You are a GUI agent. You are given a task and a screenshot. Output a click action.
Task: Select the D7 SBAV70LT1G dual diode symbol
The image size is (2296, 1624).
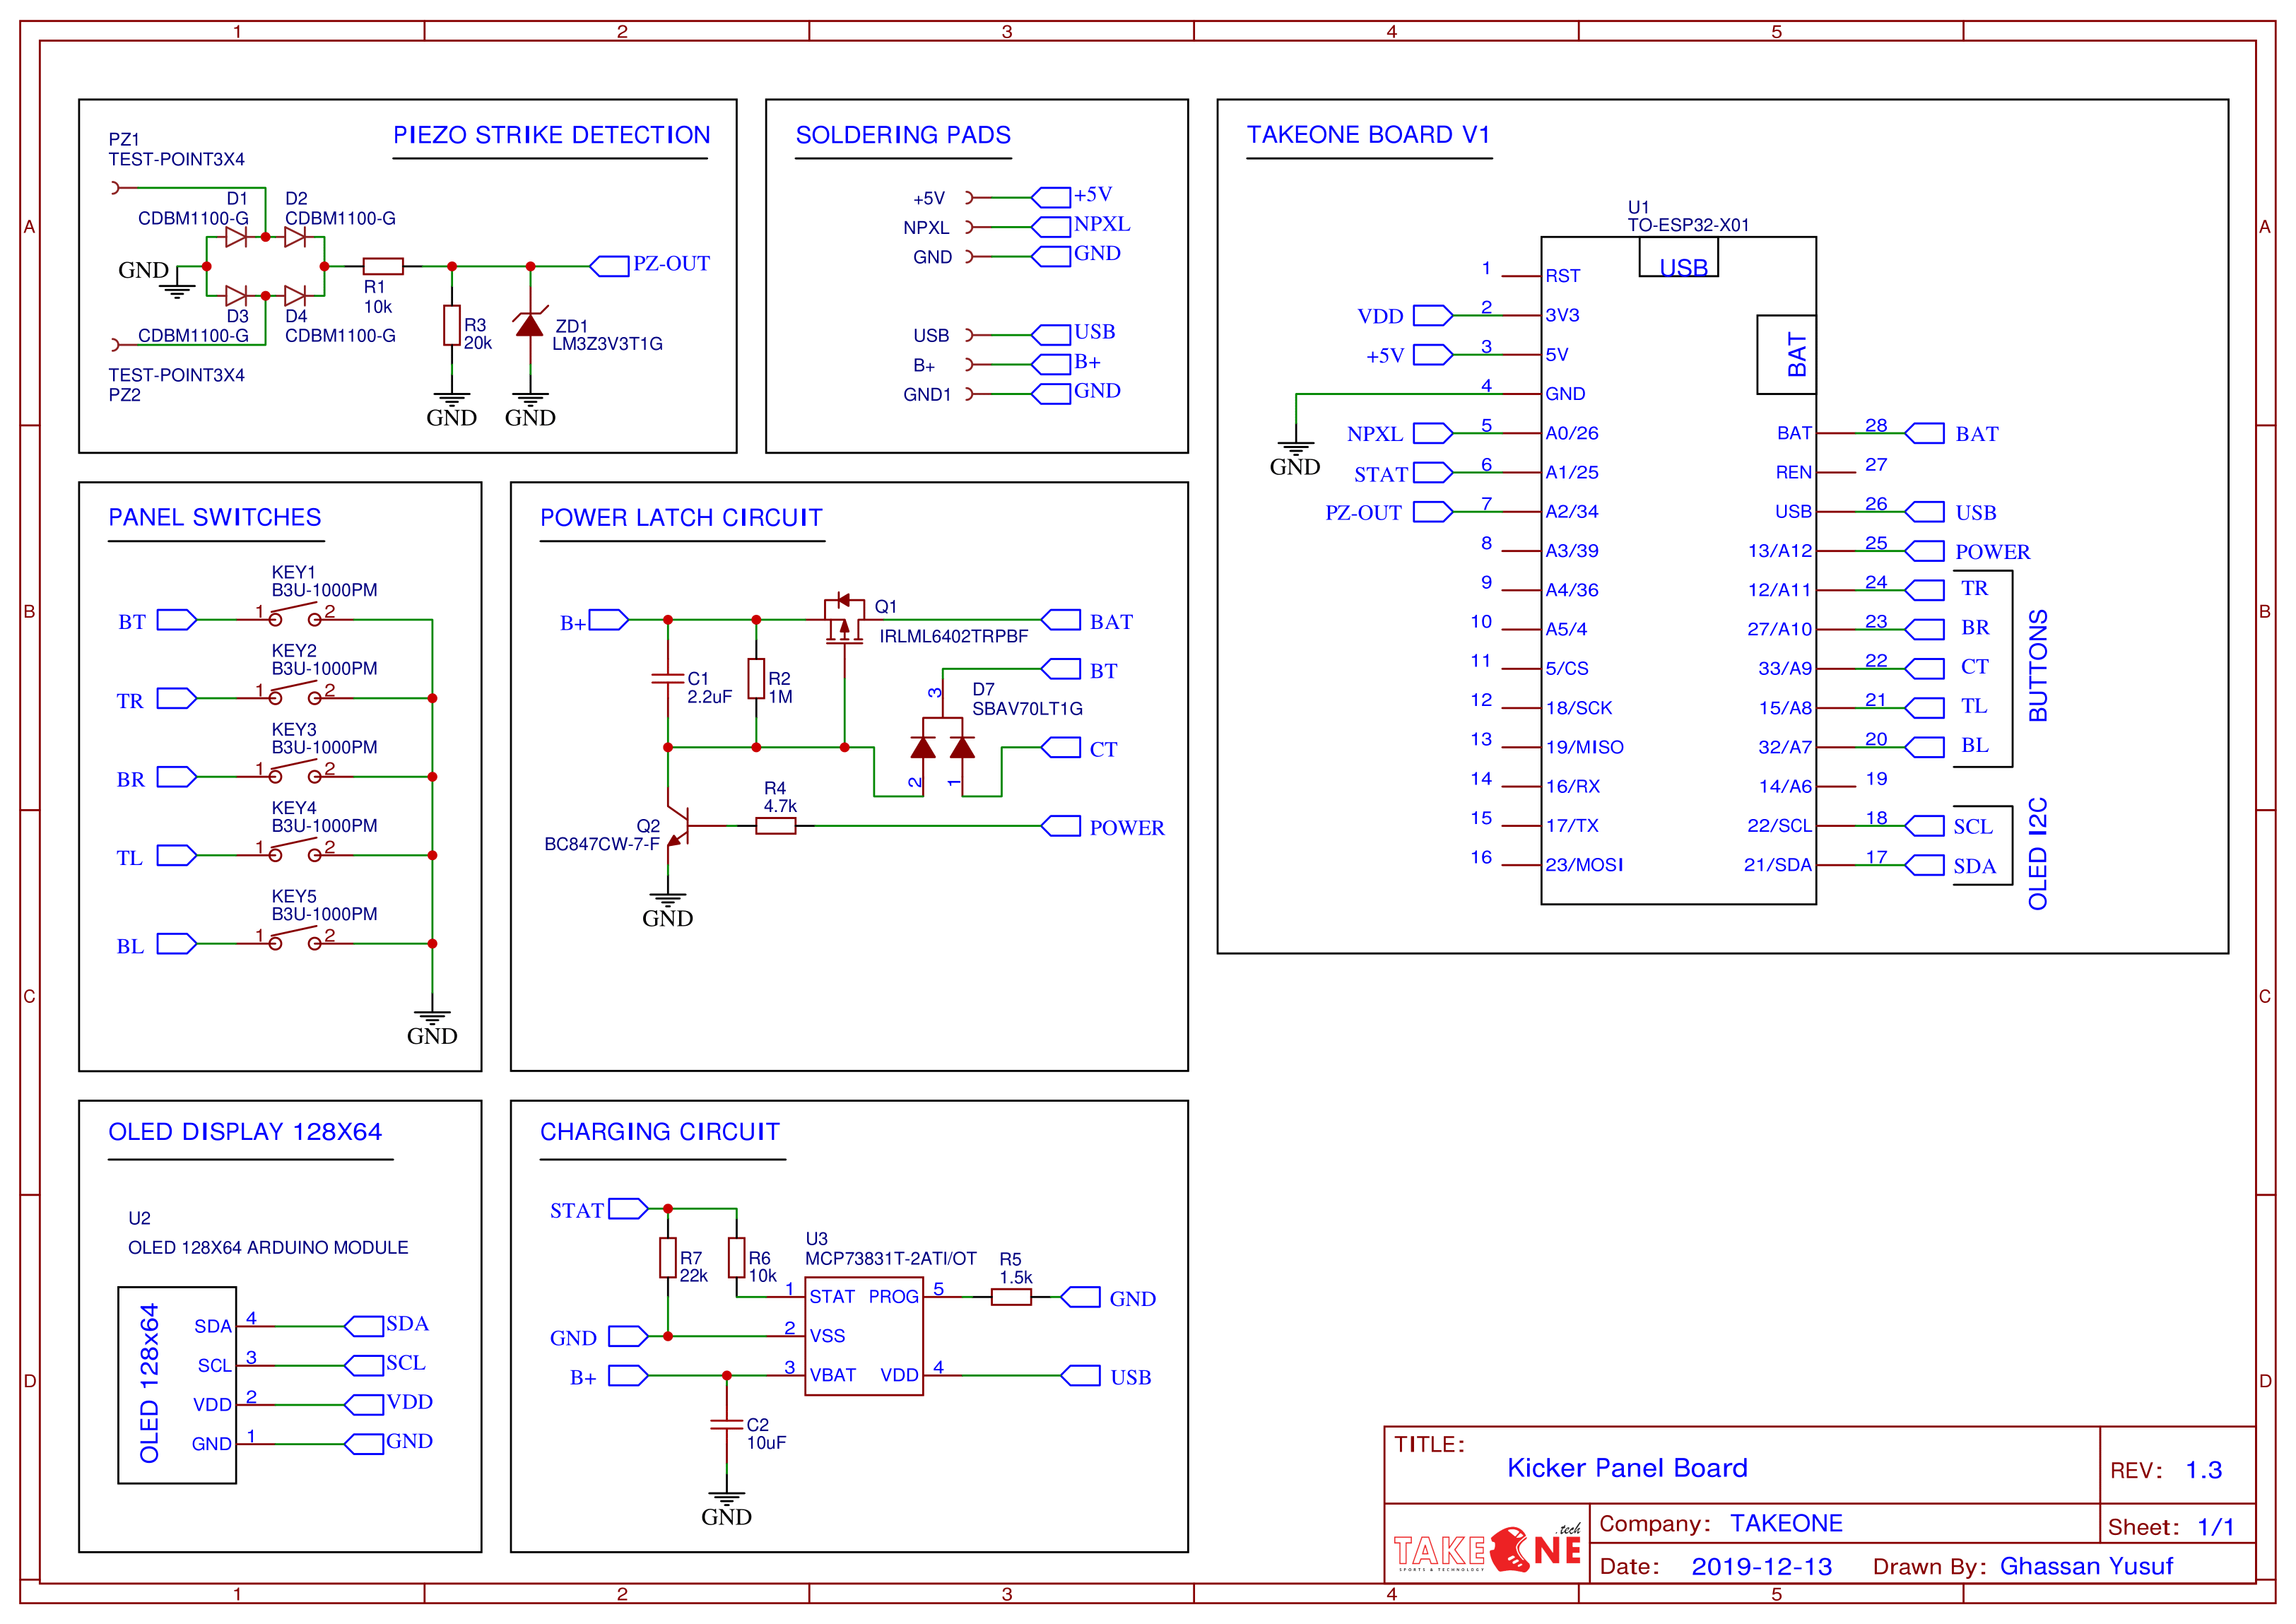942,746
